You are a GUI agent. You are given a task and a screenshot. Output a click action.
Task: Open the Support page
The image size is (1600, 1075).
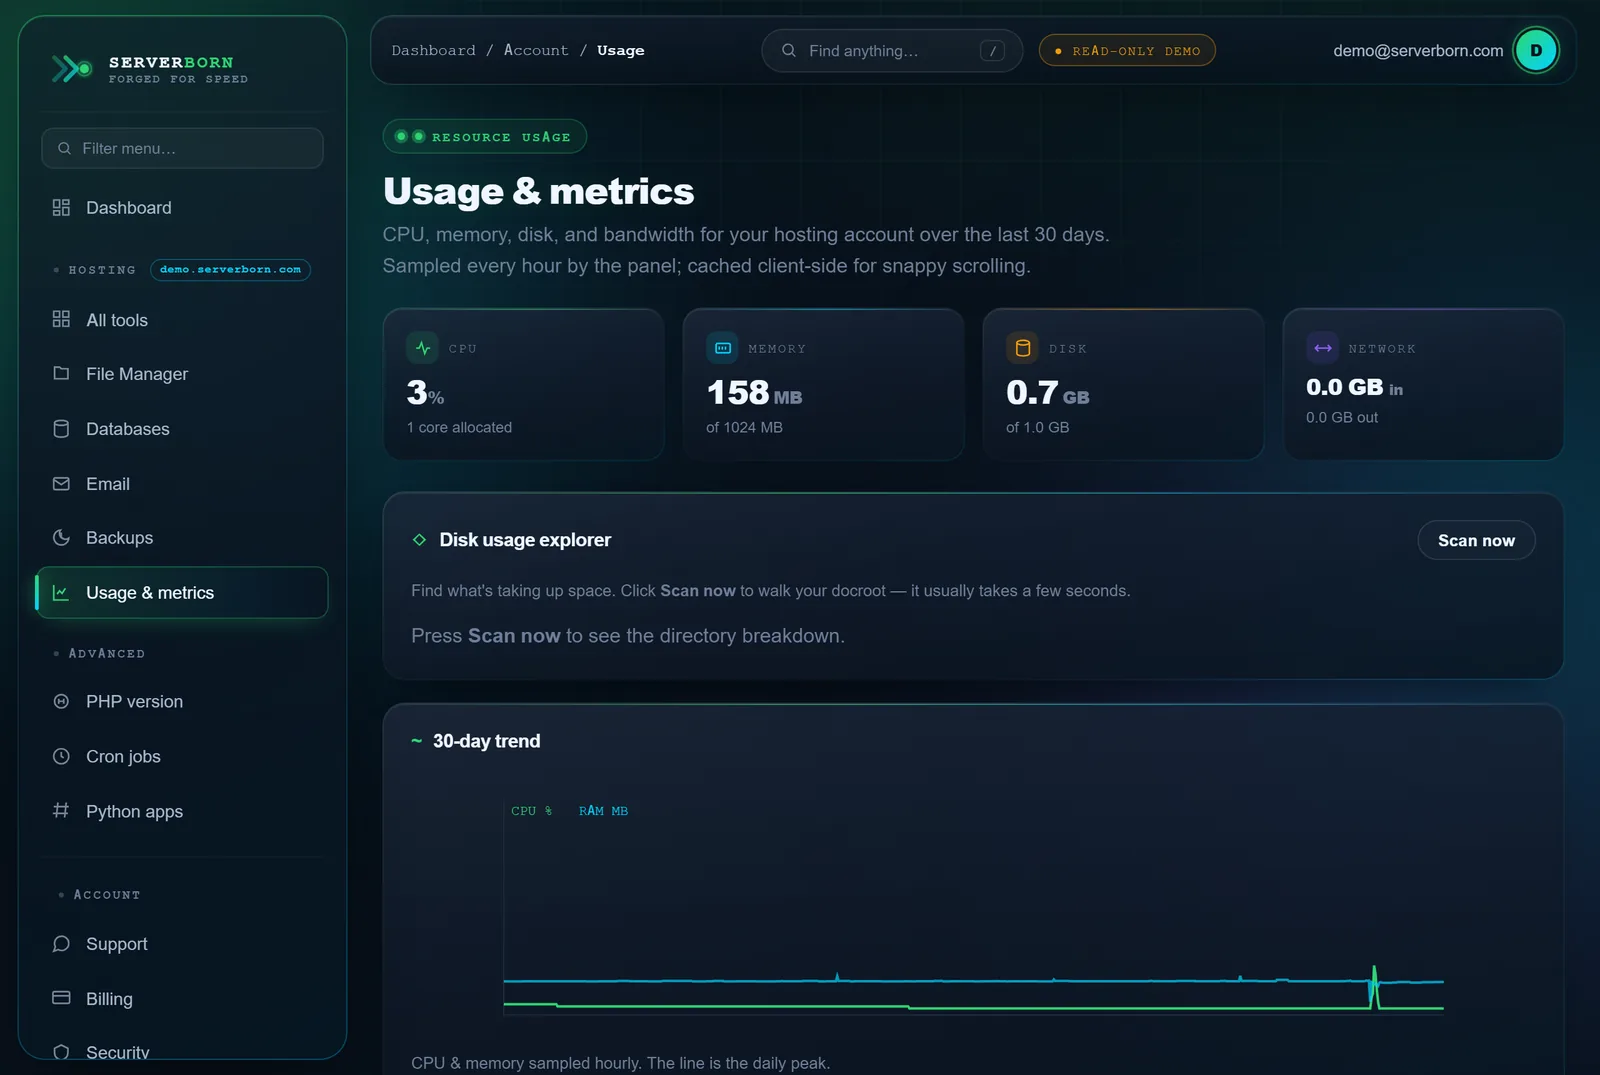[x=182, y=944]
